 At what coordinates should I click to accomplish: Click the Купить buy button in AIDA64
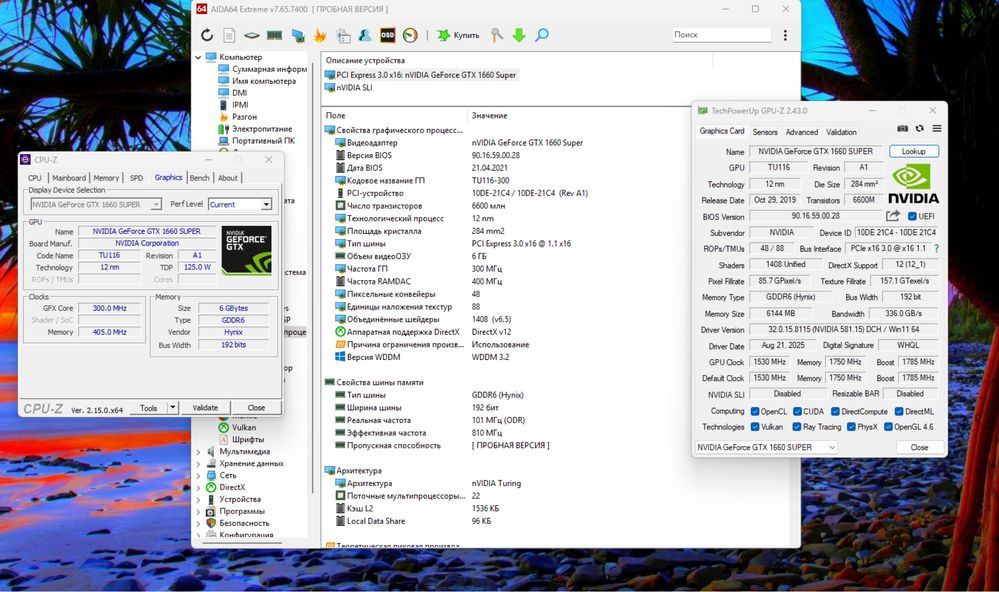[x=459, y=35]
